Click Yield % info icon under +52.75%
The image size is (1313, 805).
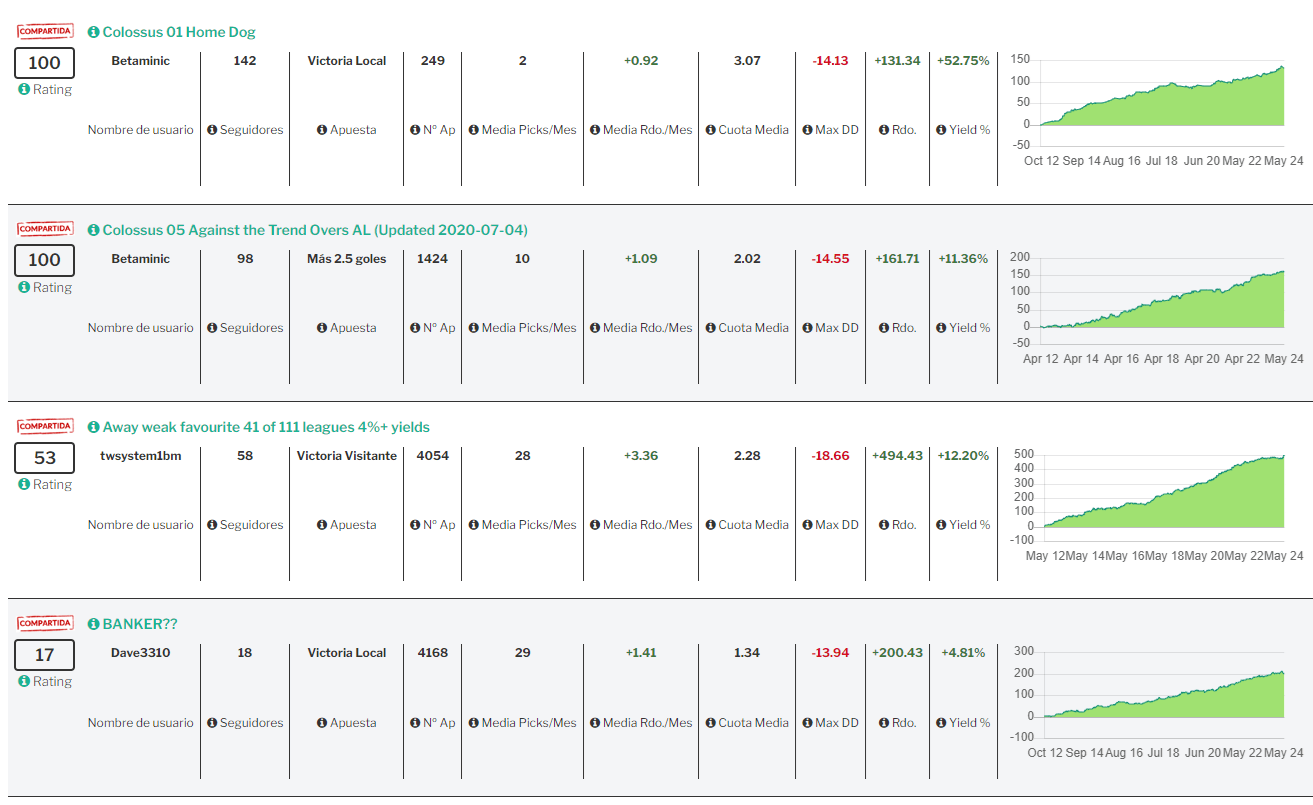click(x=941, y=130)
